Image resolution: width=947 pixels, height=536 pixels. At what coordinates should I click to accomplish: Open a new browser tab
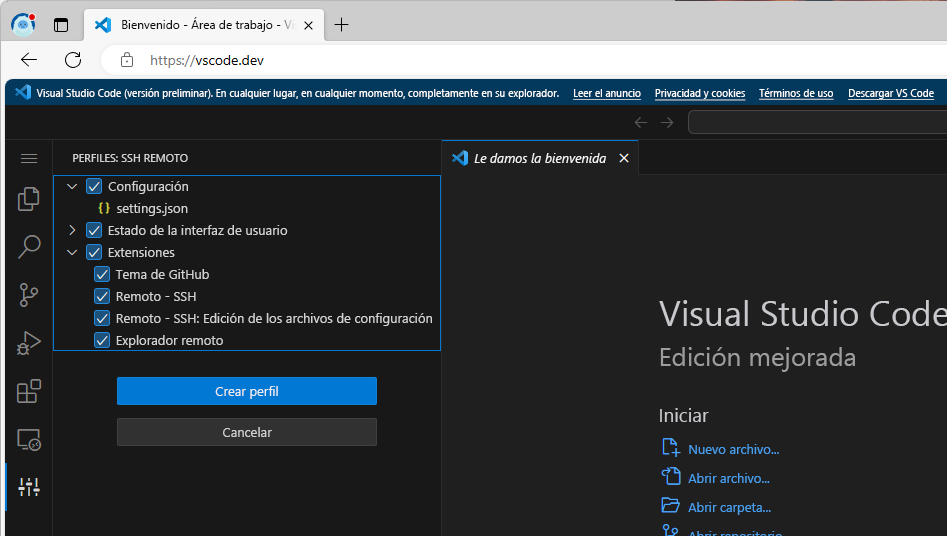point(341,25)
